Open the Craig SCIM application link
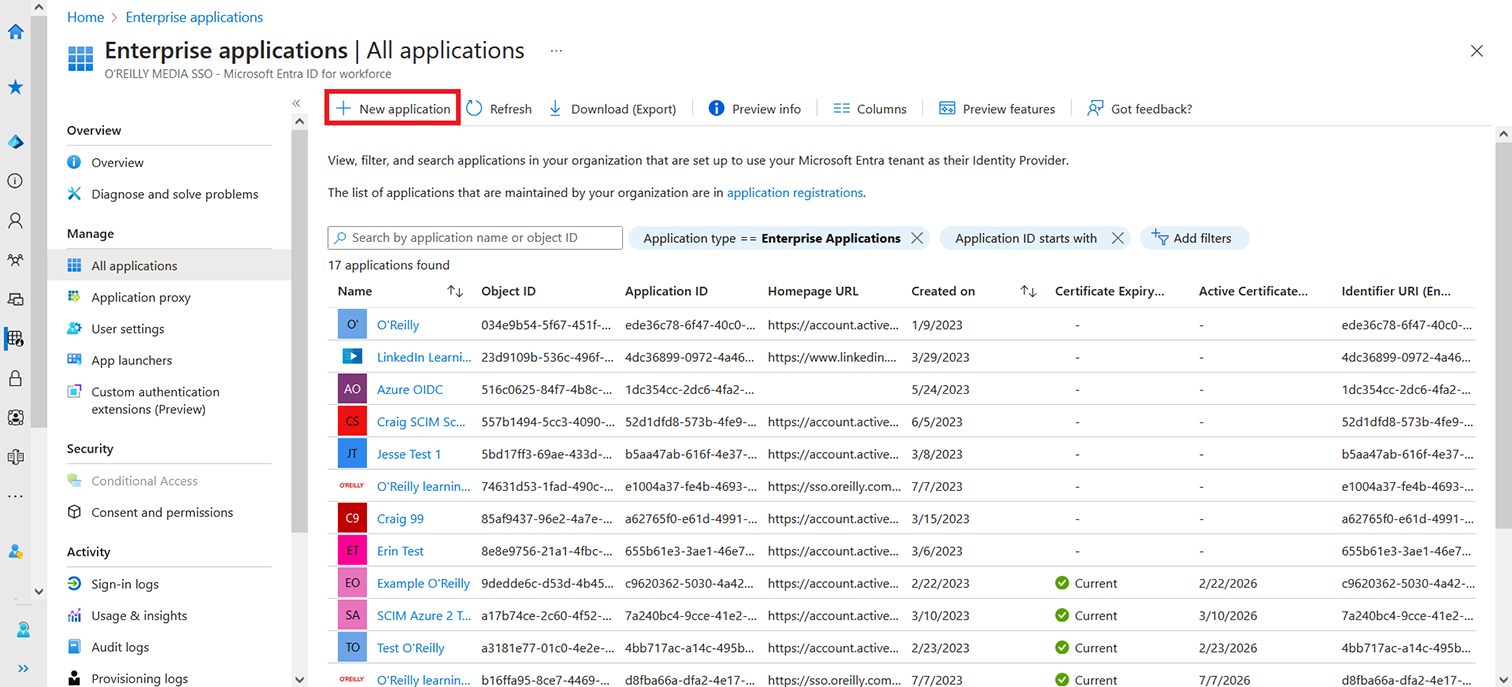1512x687 pixels. [421, 422]
